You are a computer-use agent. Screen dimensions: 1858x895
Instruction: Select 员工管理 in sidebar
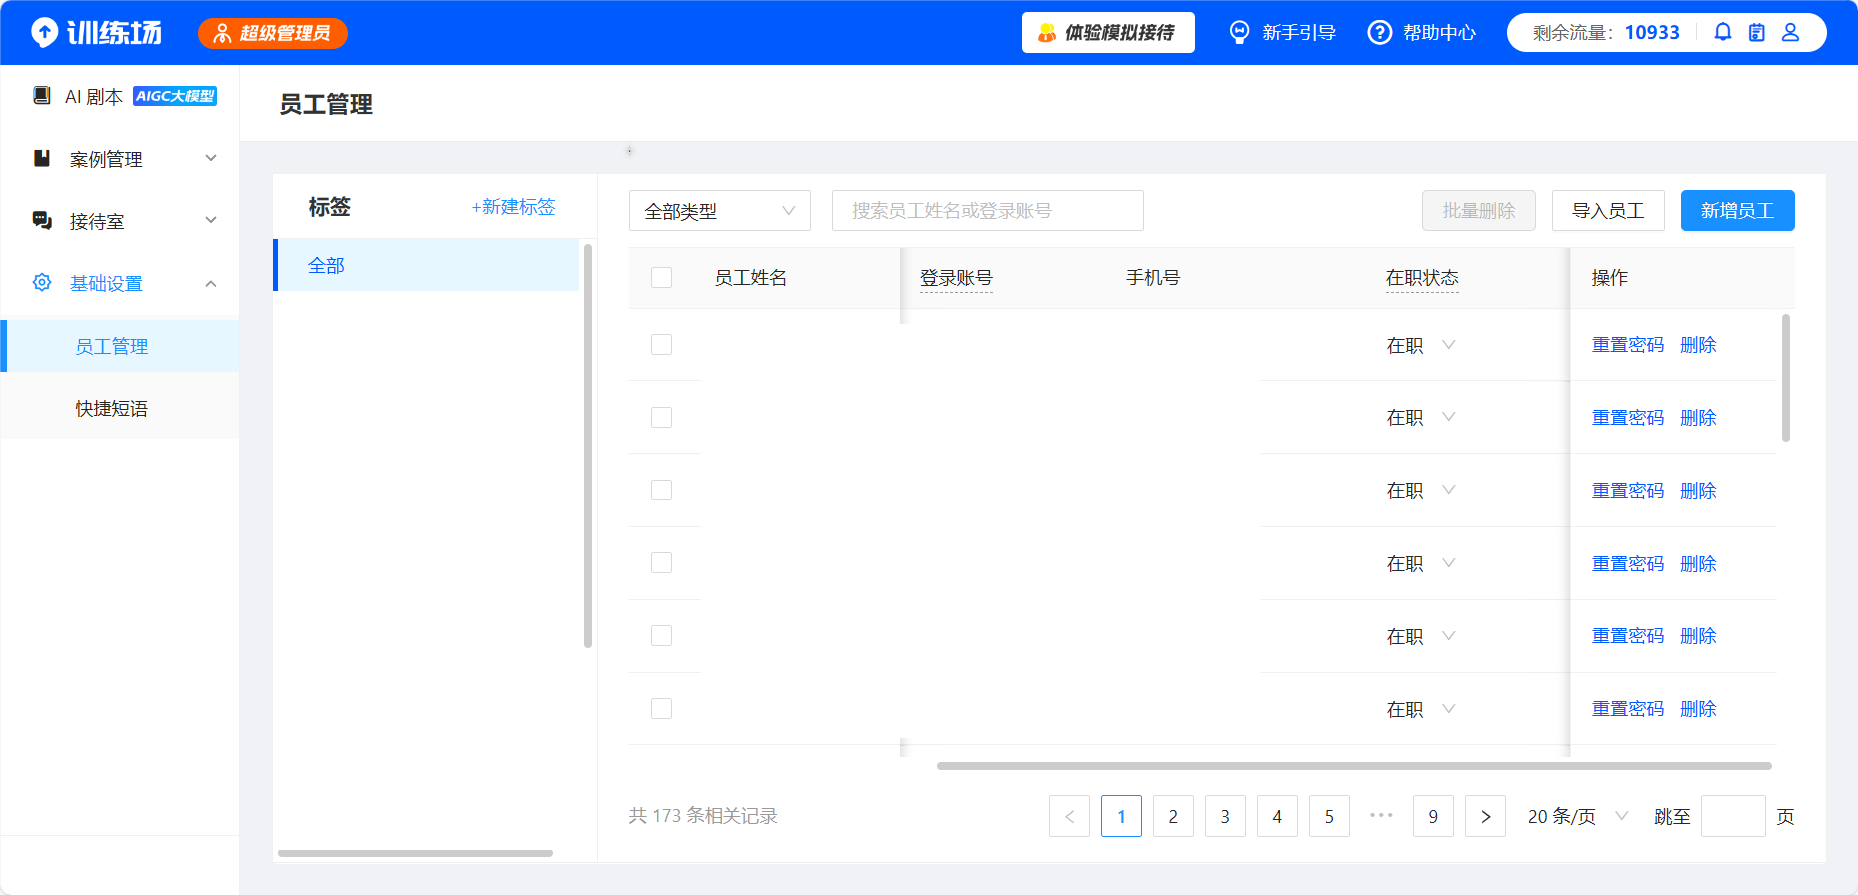[120, 346]
